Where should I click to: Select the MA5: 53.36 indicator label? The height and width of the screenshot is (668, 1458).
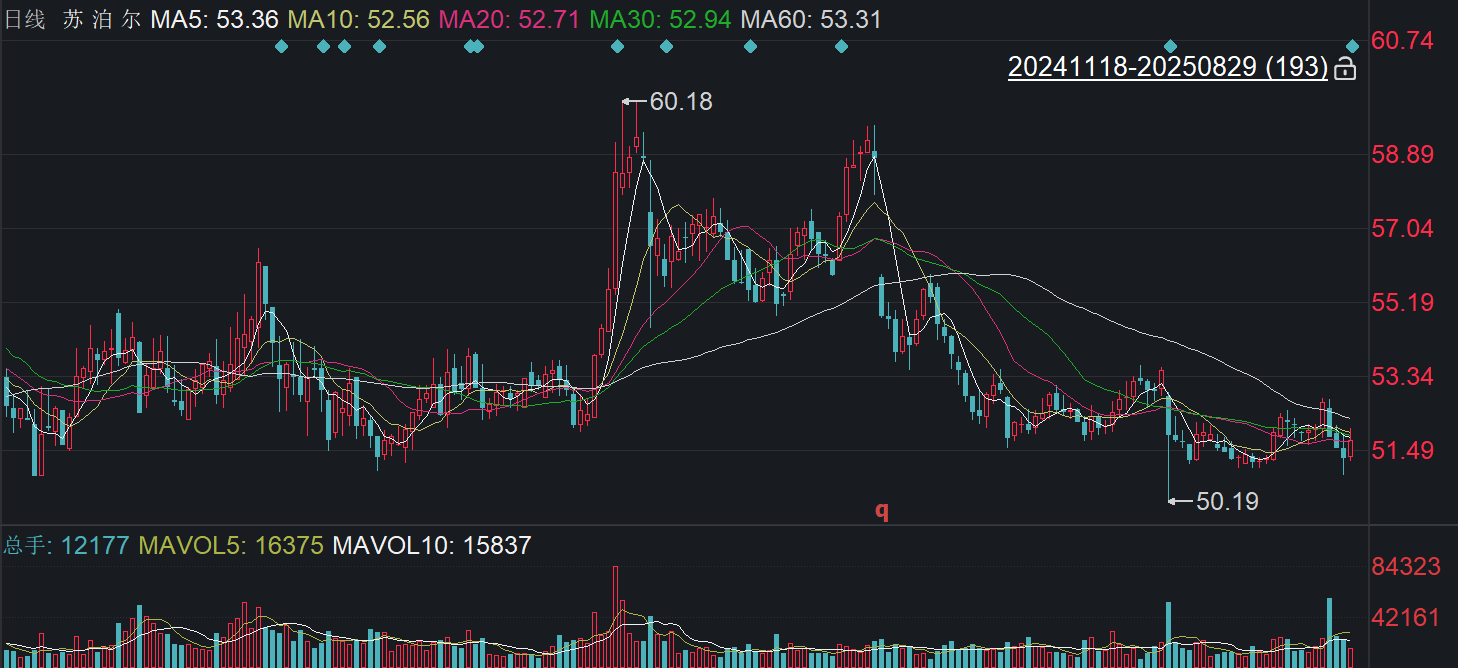pos(214,19)
